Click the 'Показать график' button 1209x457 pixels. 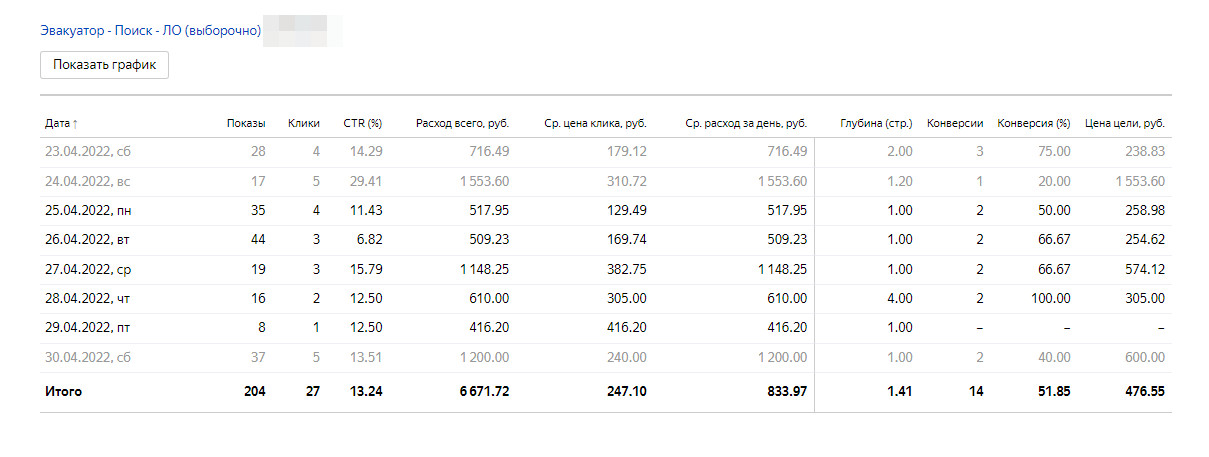105,65
